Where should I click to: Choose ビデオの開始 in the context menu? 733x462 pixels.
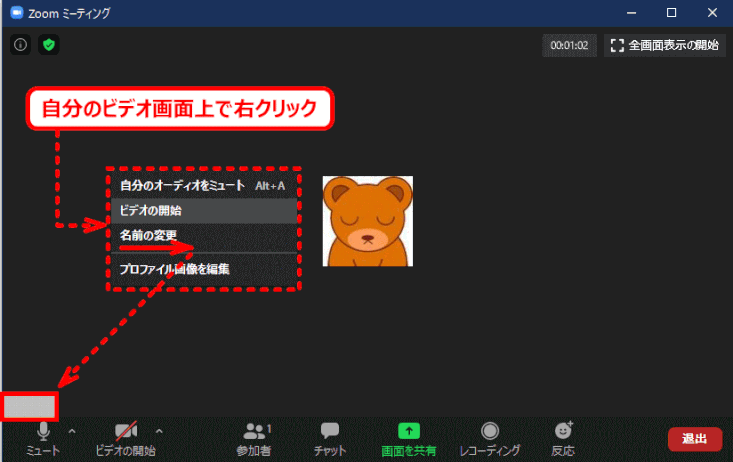(204, 210)
